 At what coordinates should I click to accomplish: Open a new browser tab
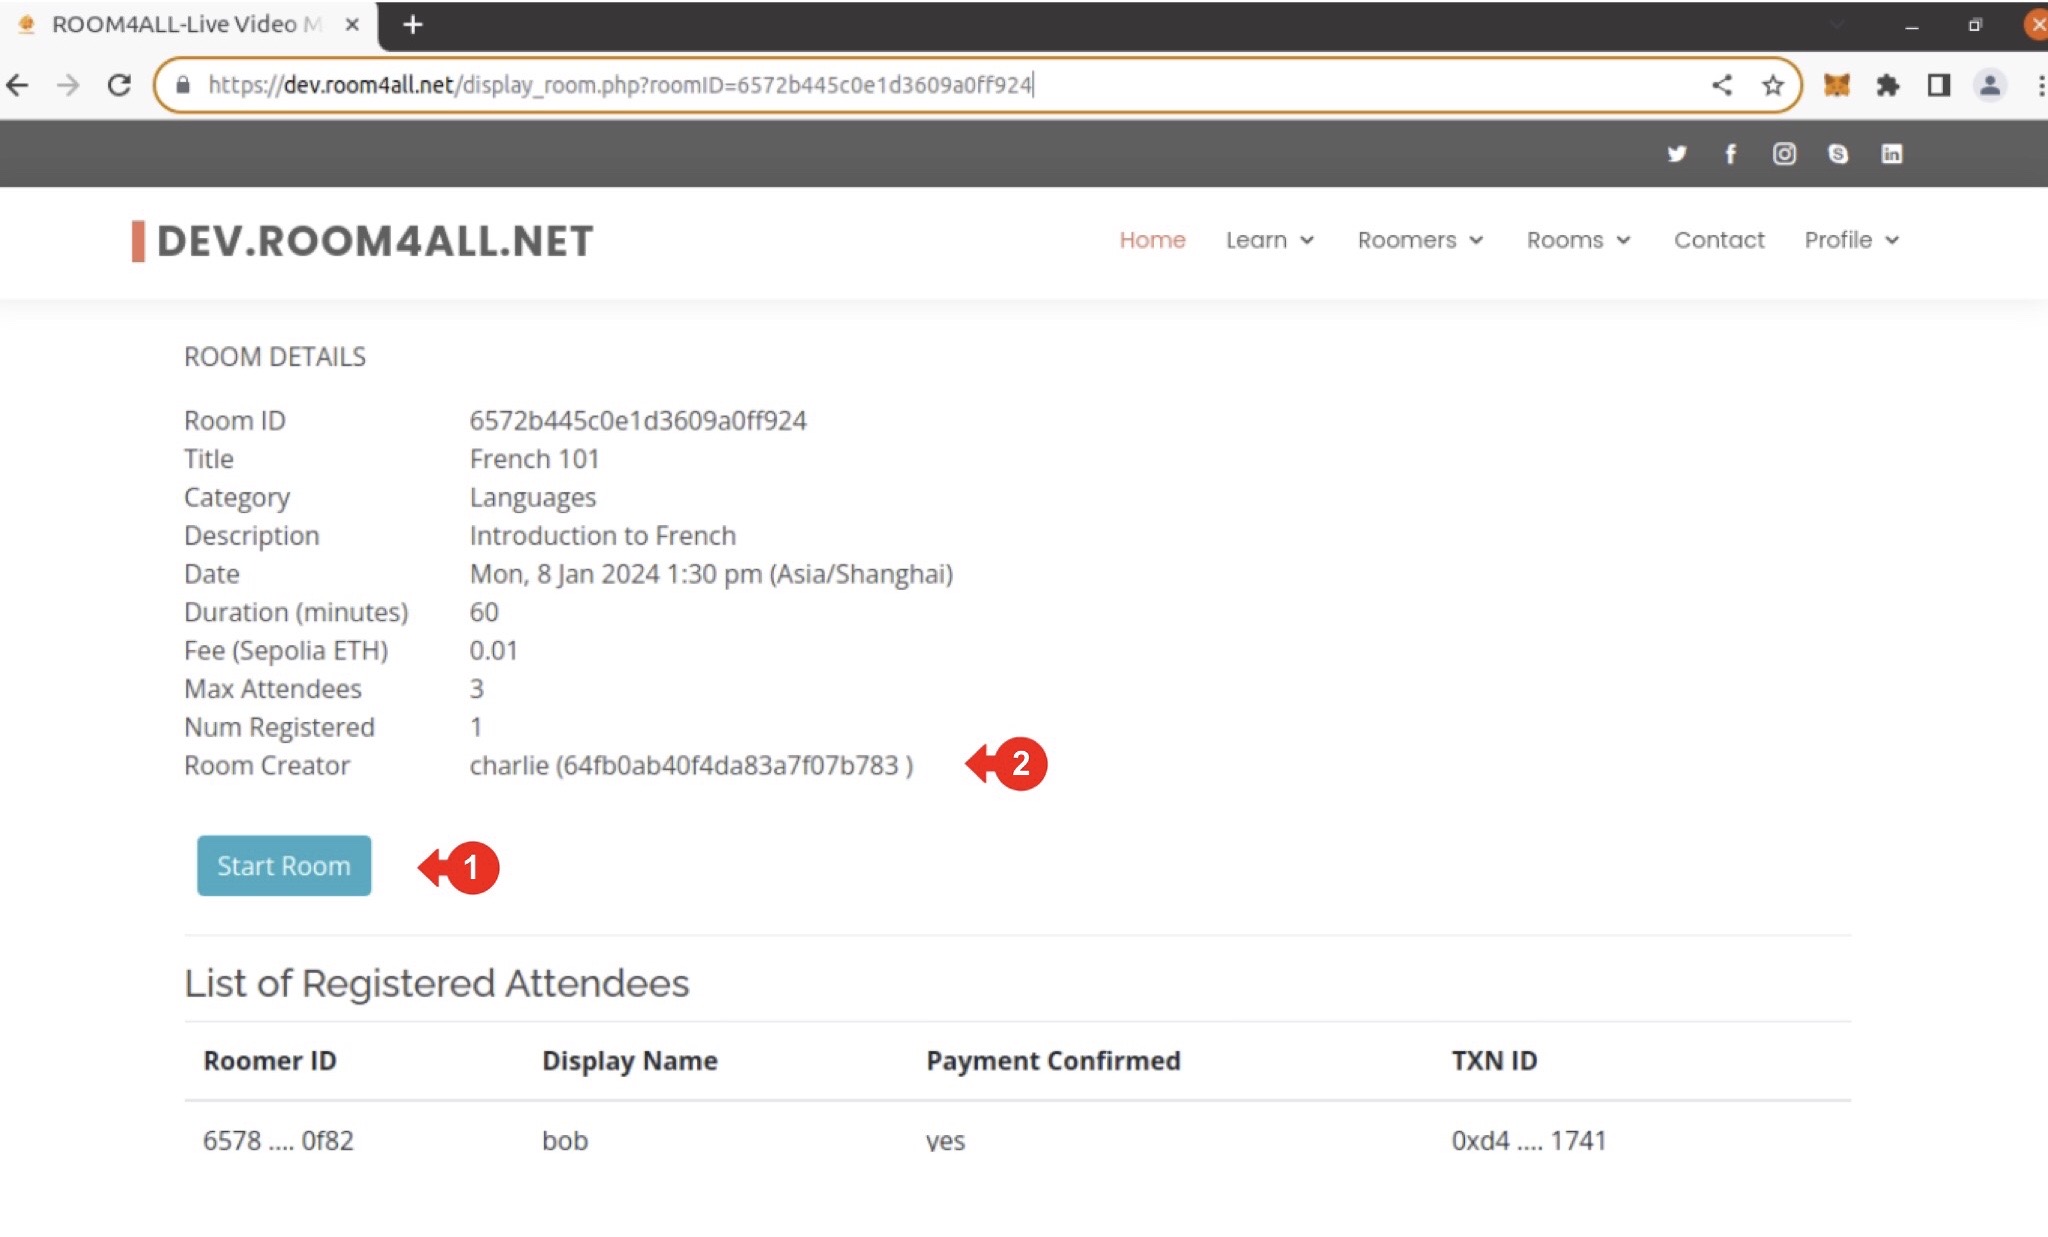pyautogui.click(x=413, y=24)
